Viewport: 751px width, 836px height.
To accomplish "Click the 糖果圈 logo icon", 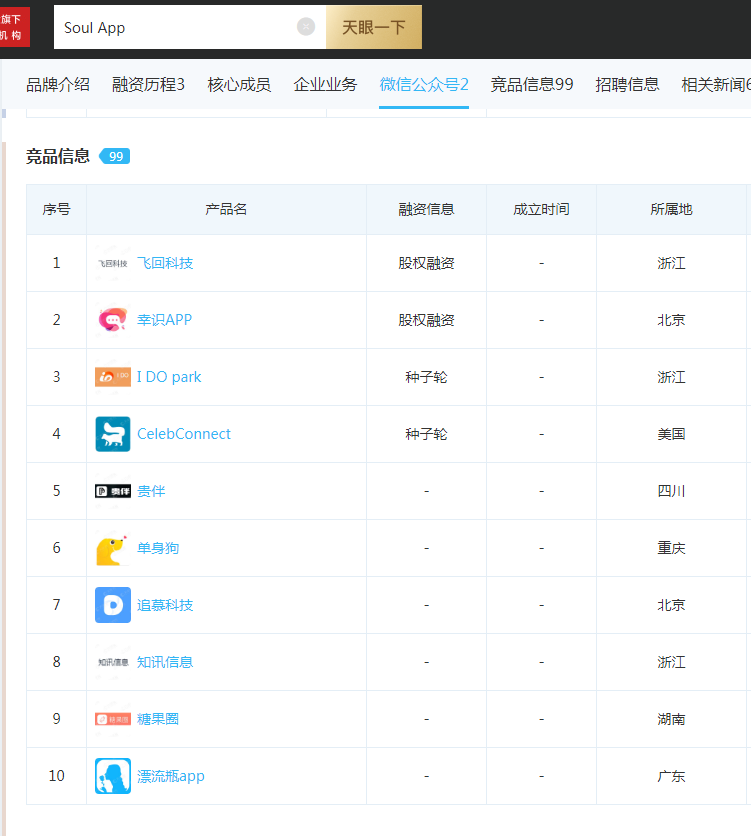I will click(112, 719).
